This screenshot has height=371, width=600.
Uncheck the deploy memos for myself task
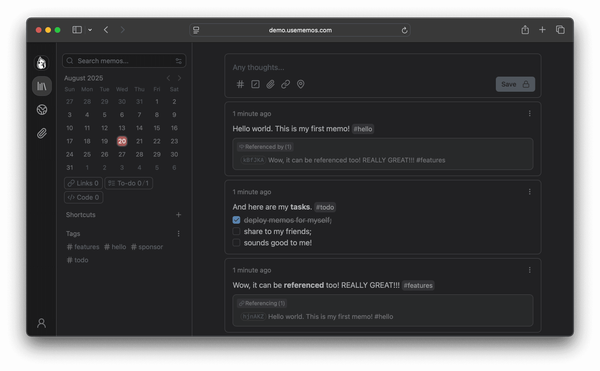click(x=236, y=220)
